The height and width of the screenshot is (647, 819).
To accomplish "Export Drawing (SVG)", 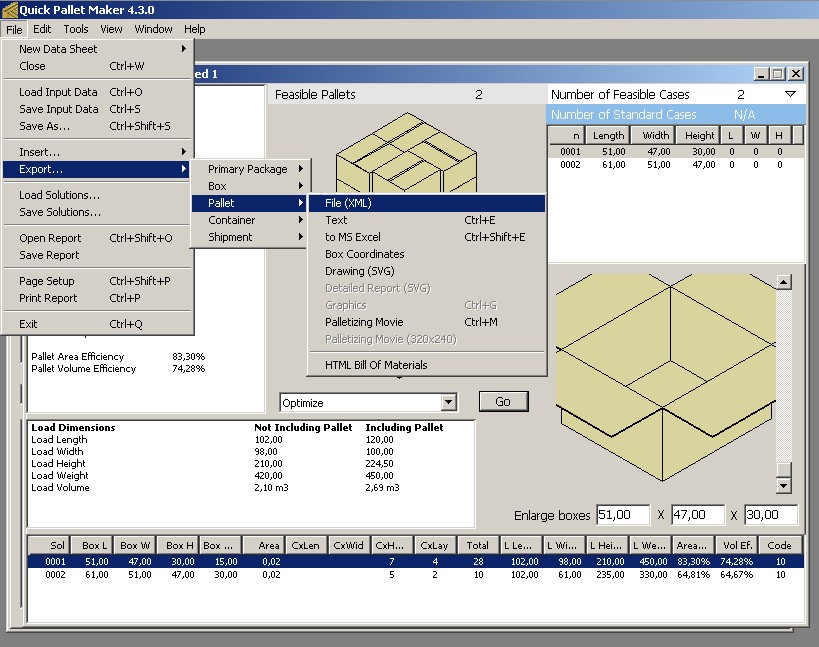I will pos(427,271).
